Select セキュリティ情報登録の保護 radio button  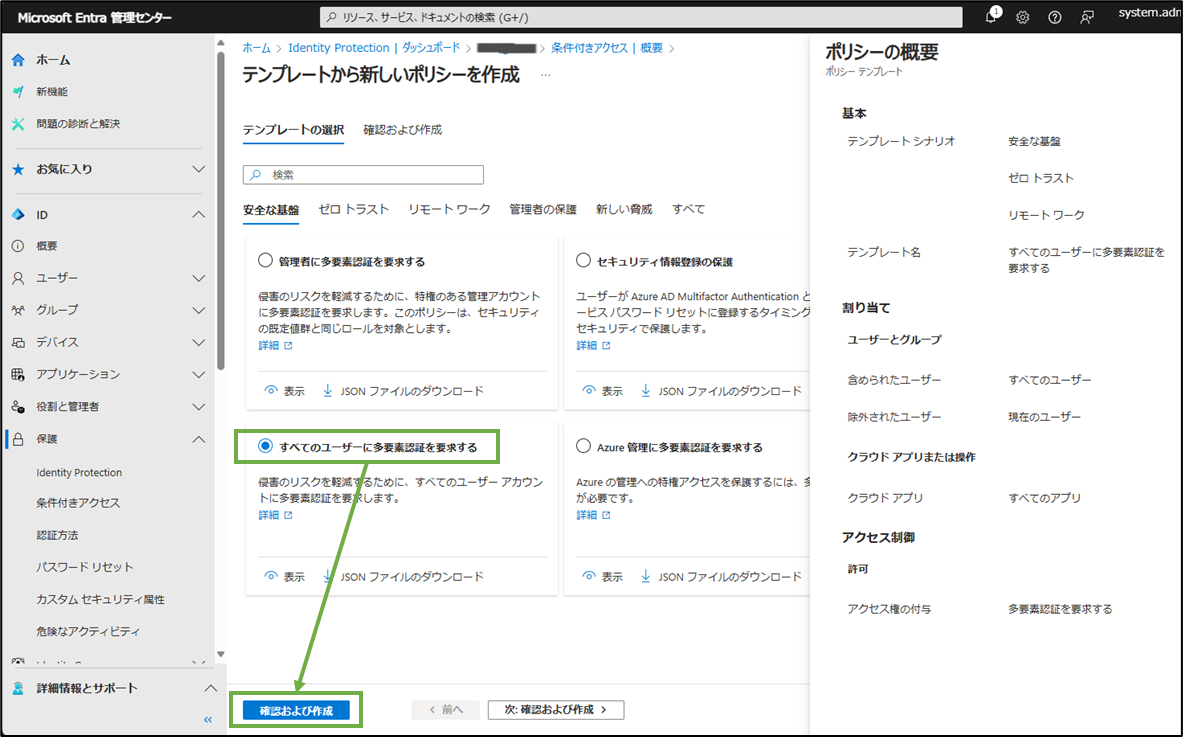(583, 260)
